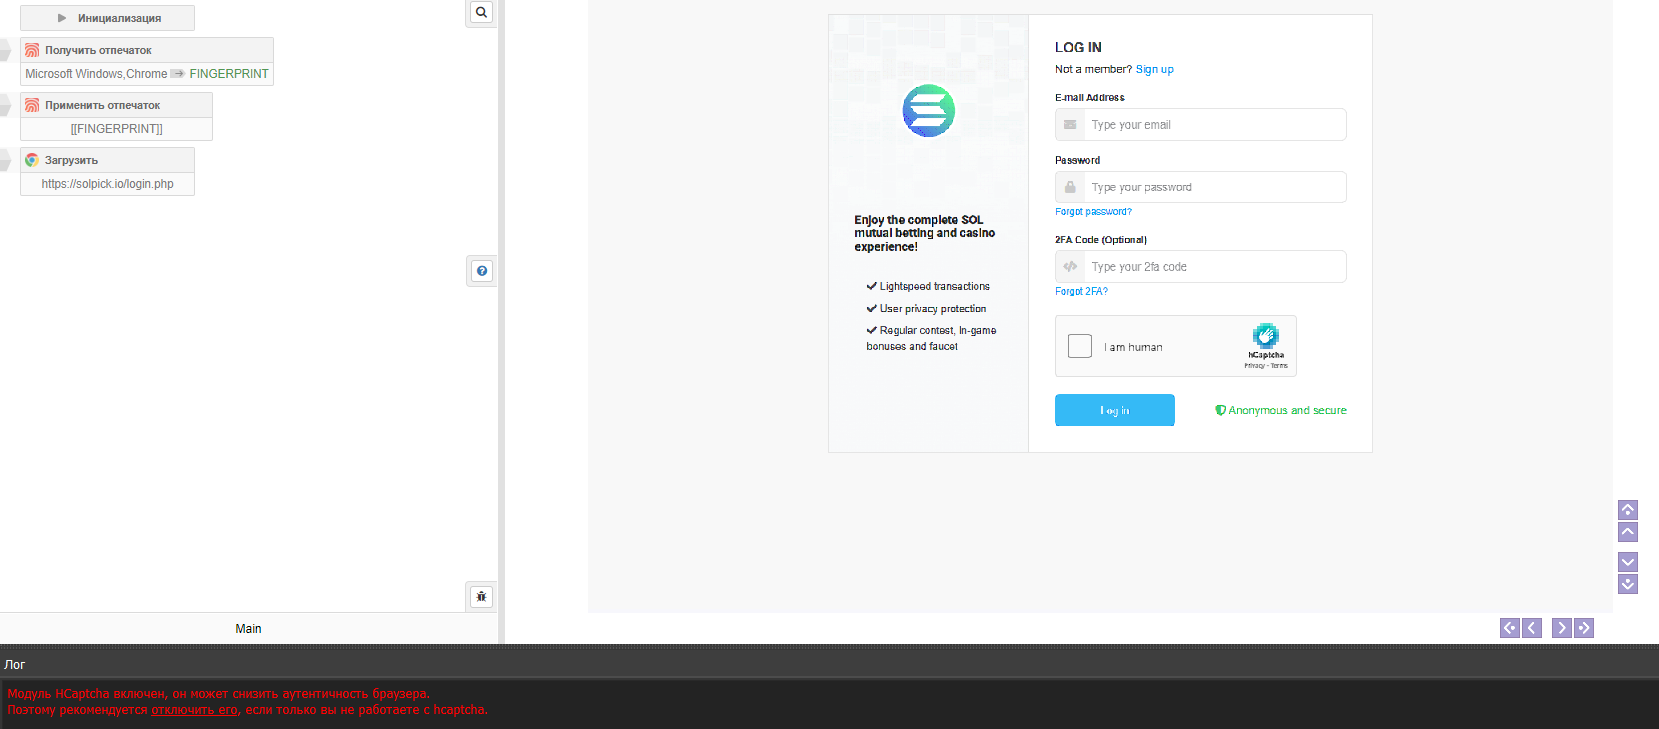The width and height of the screenshot is (1659, 729).
Task: Click the fingerprint icon on Получить отпечаток
Action: 32,50
